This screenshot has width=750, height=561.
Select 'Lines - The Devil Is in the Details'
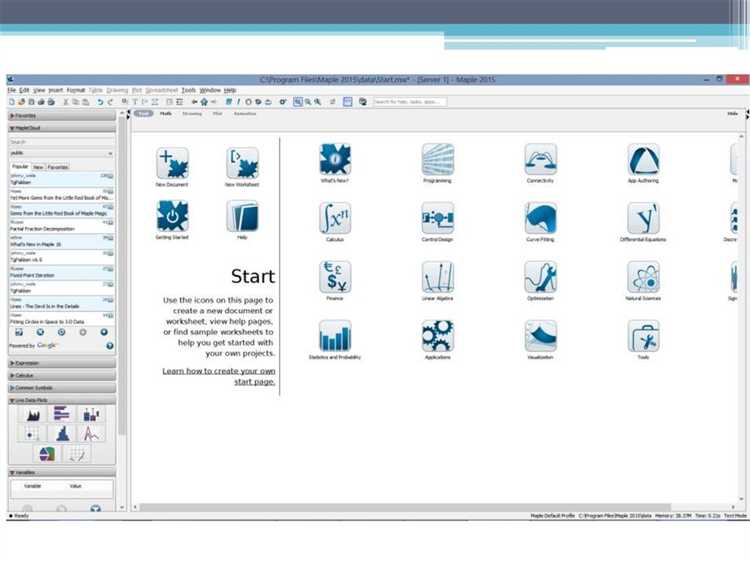tap(62, 304)
